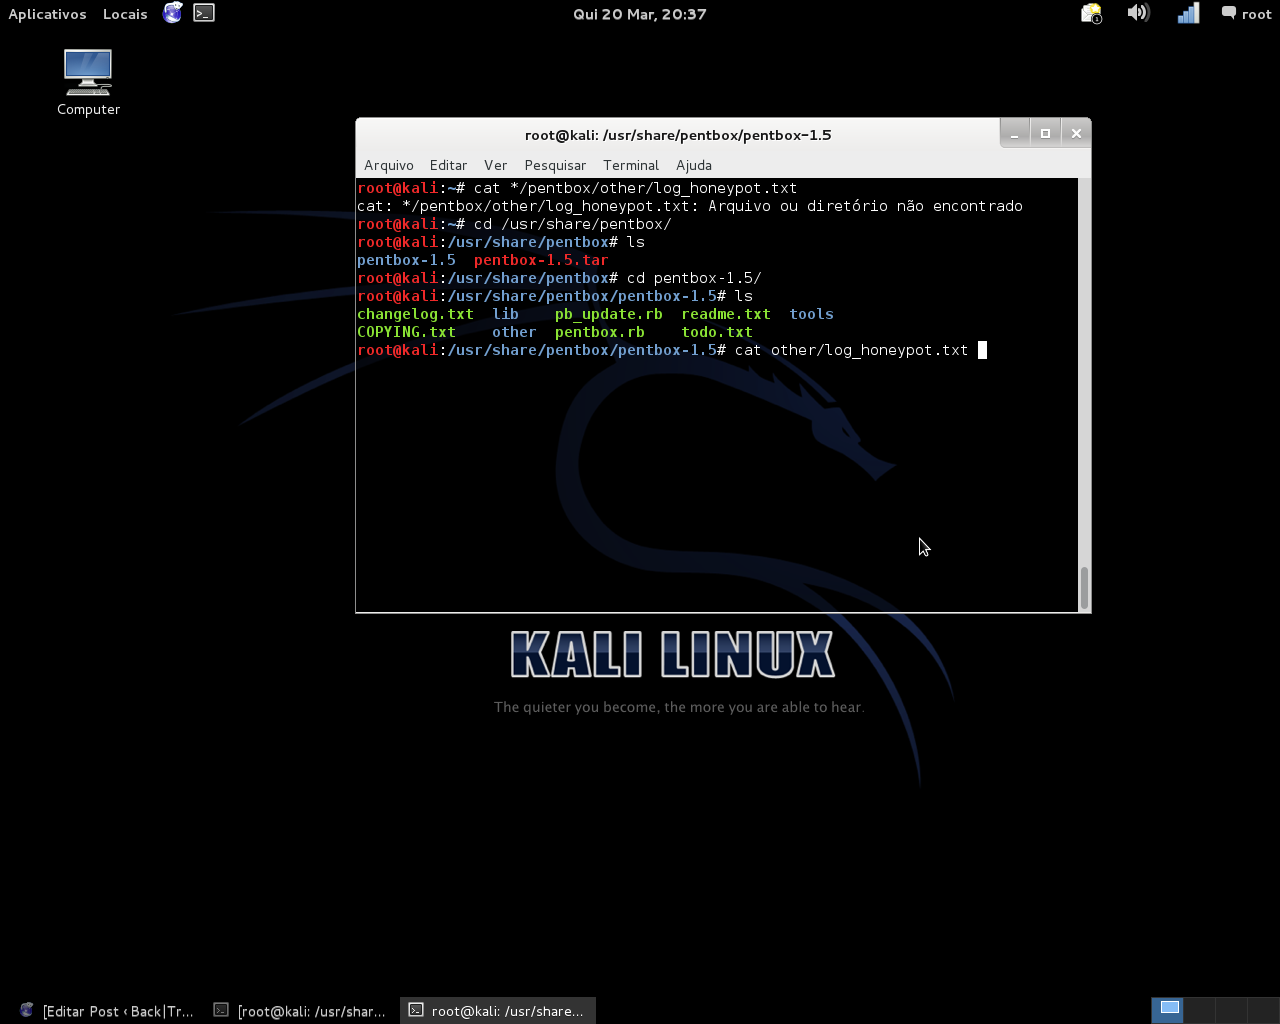Switch to Editar Post browser taskbar item

pyautogui.click(x=106, y=1011)
